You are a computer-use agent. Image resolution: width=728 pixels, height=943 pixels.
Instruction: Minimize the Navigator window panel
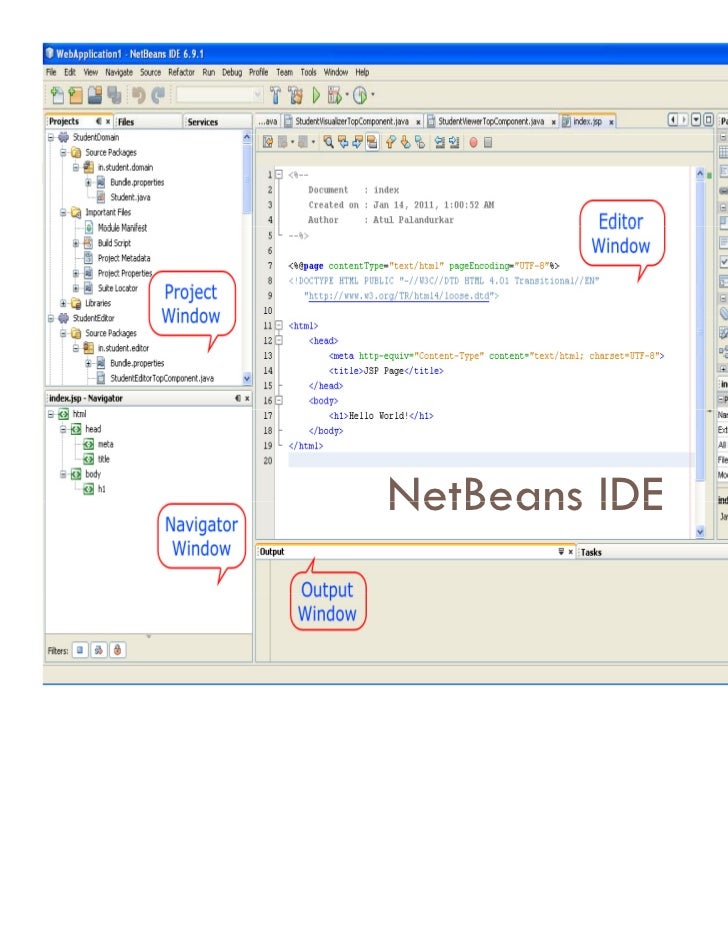237,398
